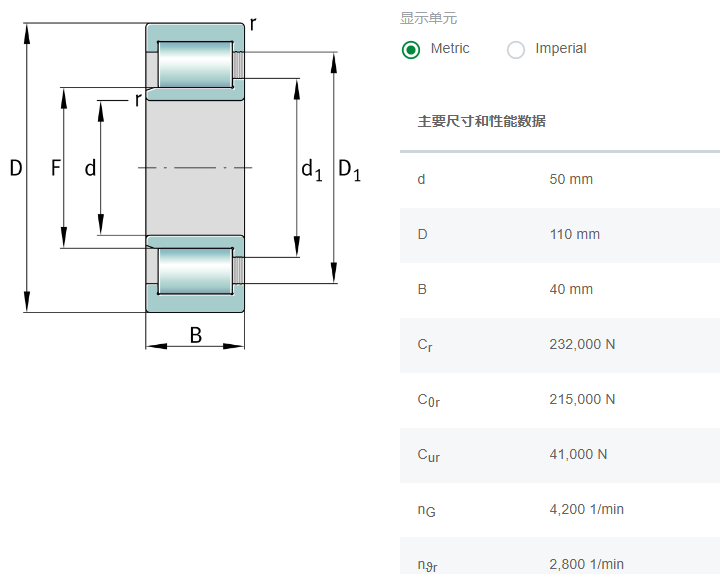The height and width of the screenshot is (574, 720).
Task: Click the Cur value 41,000 N
Action: (x=578, y=455)
